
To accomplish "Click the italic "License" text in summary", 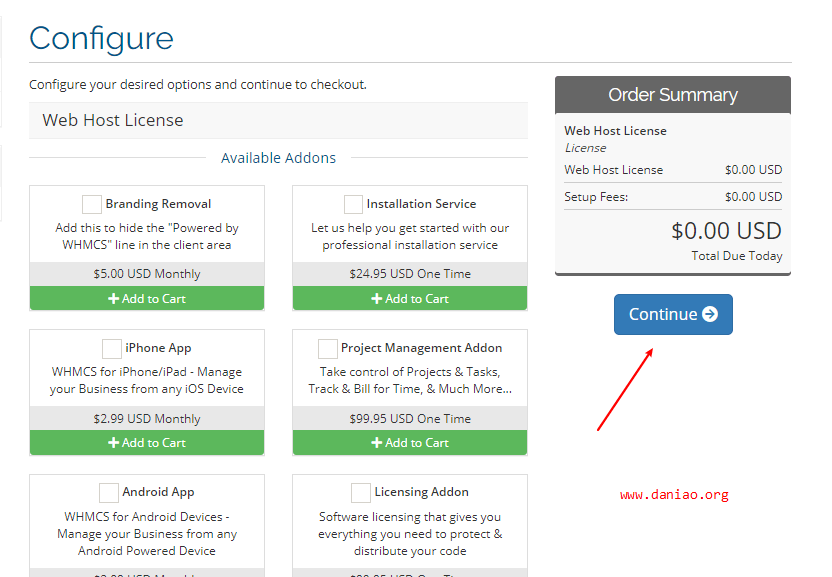I will [x=585, y=148].
